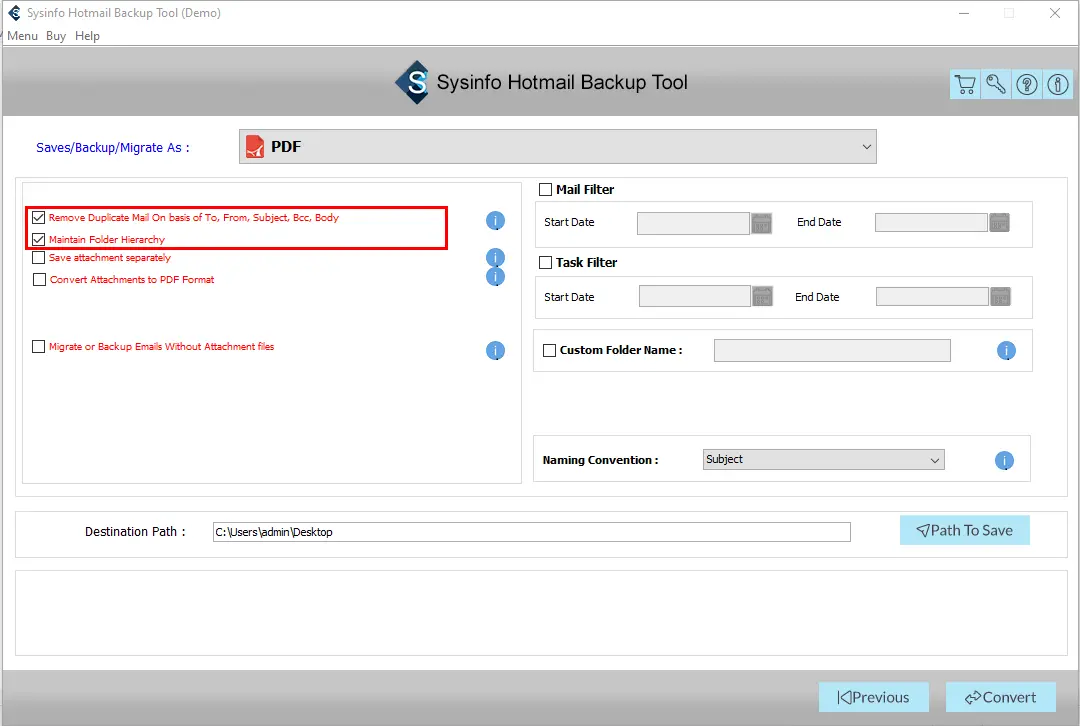Enable the Mail Filter checkbox
The width and height of the screenshot is (1080, 726).
click(x=546, y=189)
